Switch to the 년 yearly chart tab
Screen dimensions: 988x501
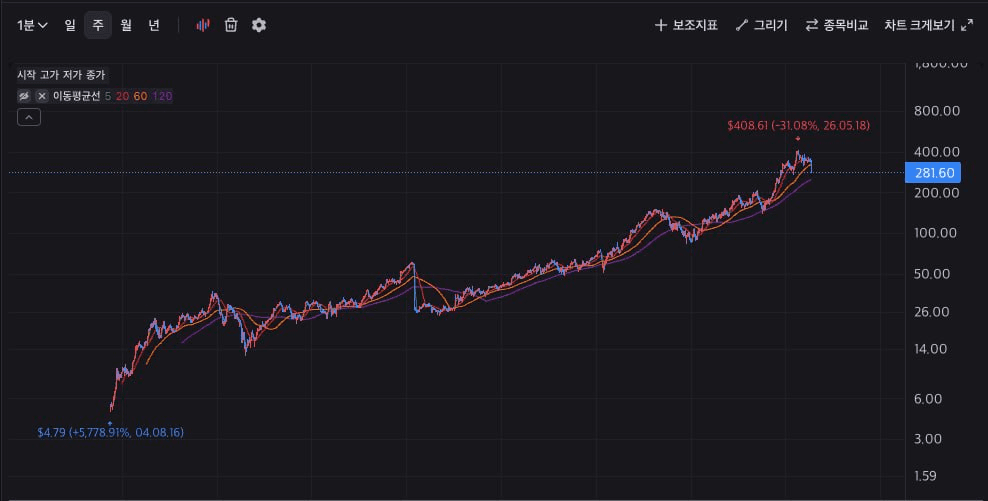click(154, 25)
